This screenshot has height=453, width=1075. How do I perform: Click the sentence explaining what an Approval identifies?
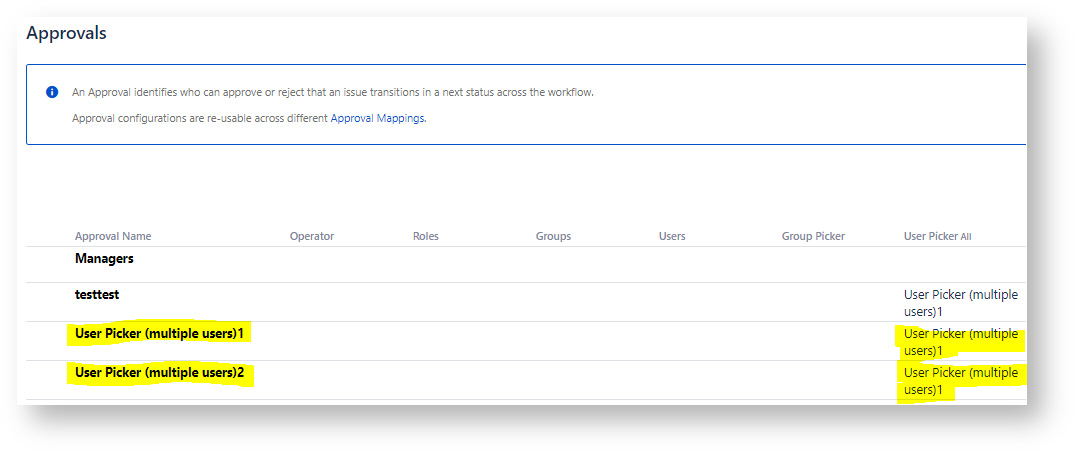tap(332, 92)
